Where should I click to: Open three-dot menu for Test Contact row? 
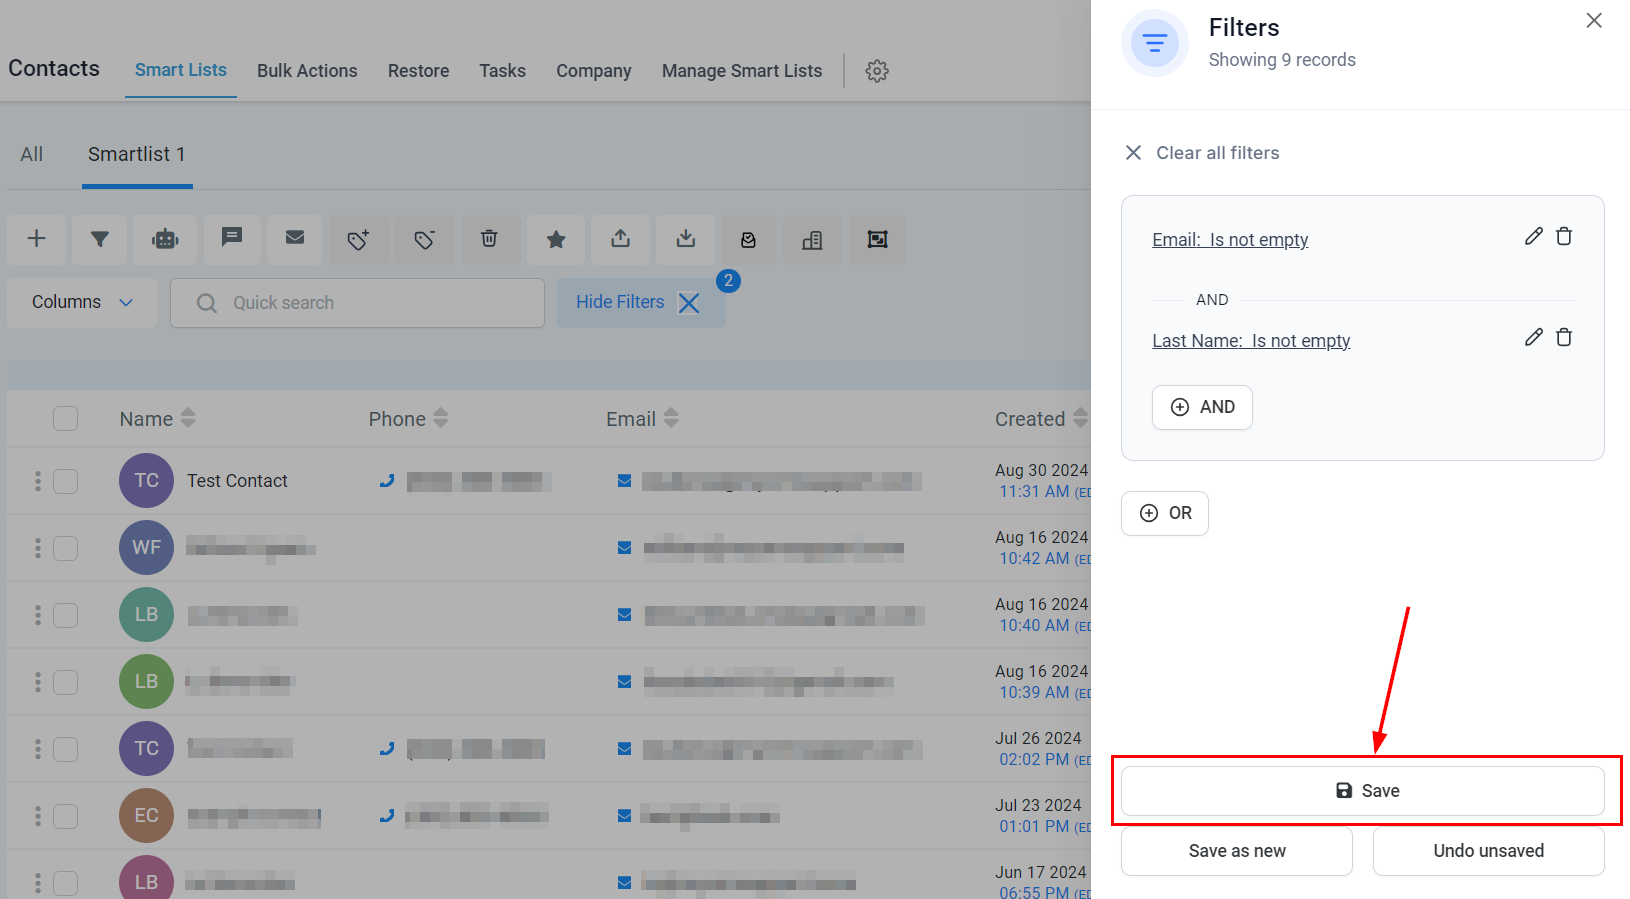coord(38,481)
